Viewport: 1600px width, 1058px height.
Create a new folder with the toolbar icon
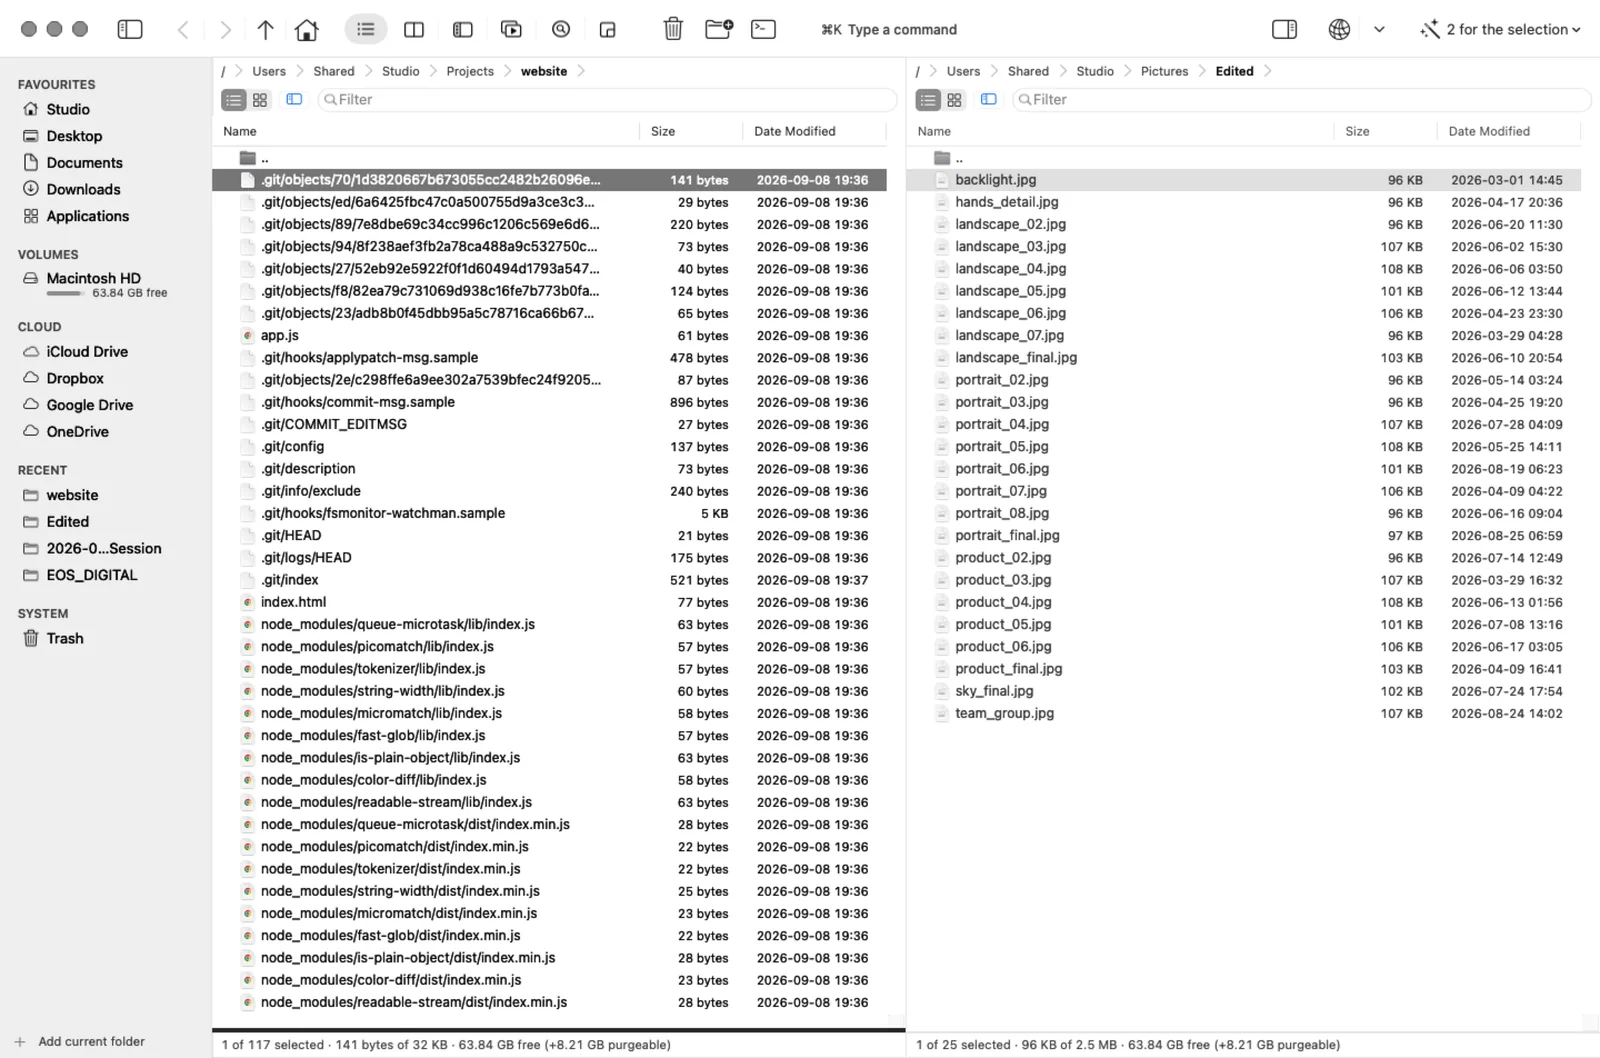click(x=719, y=29)
